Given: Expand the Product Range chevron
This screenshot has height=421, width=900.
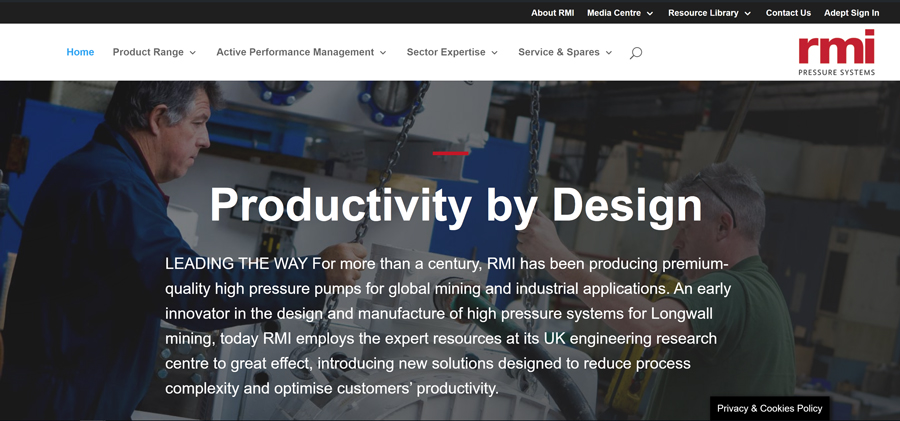Looking at the screenshot, I should [x=193, y=53].
